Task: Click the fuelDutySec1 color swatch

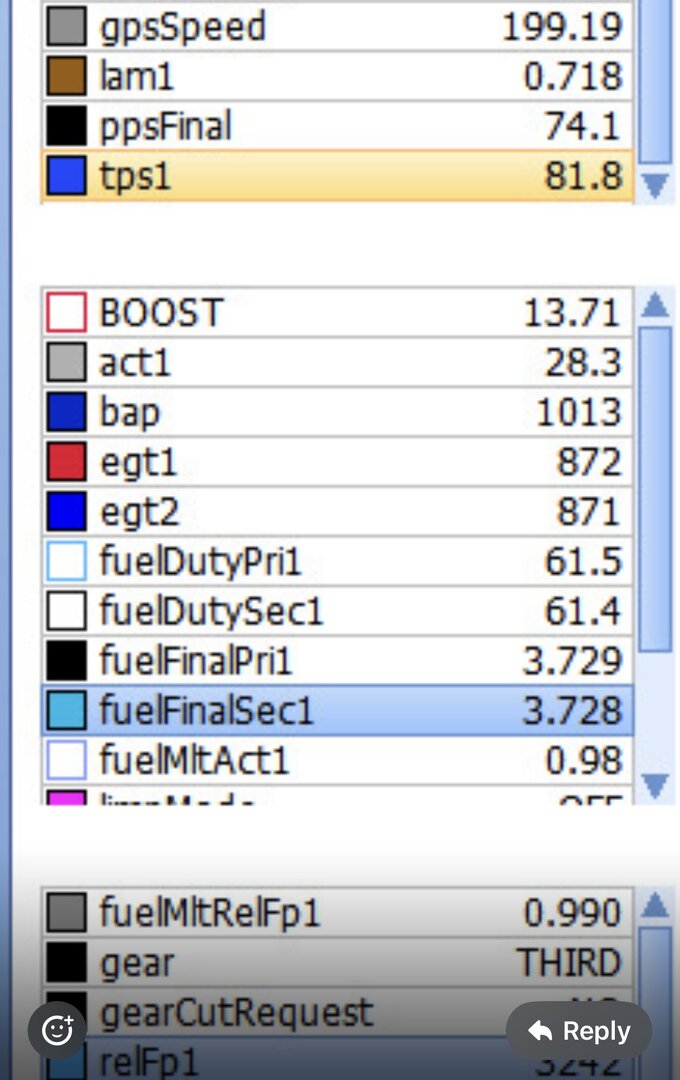Action: click(67, 610)
